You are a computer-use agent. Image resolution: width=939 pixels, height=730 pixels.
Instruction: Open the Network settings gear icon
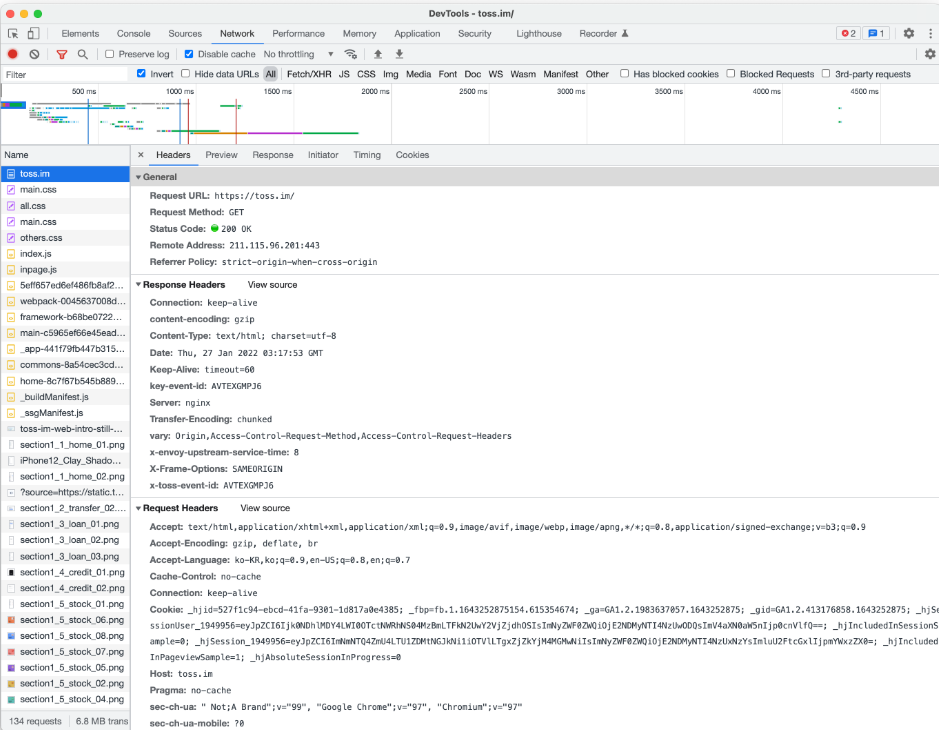click(x=929, y=54)
